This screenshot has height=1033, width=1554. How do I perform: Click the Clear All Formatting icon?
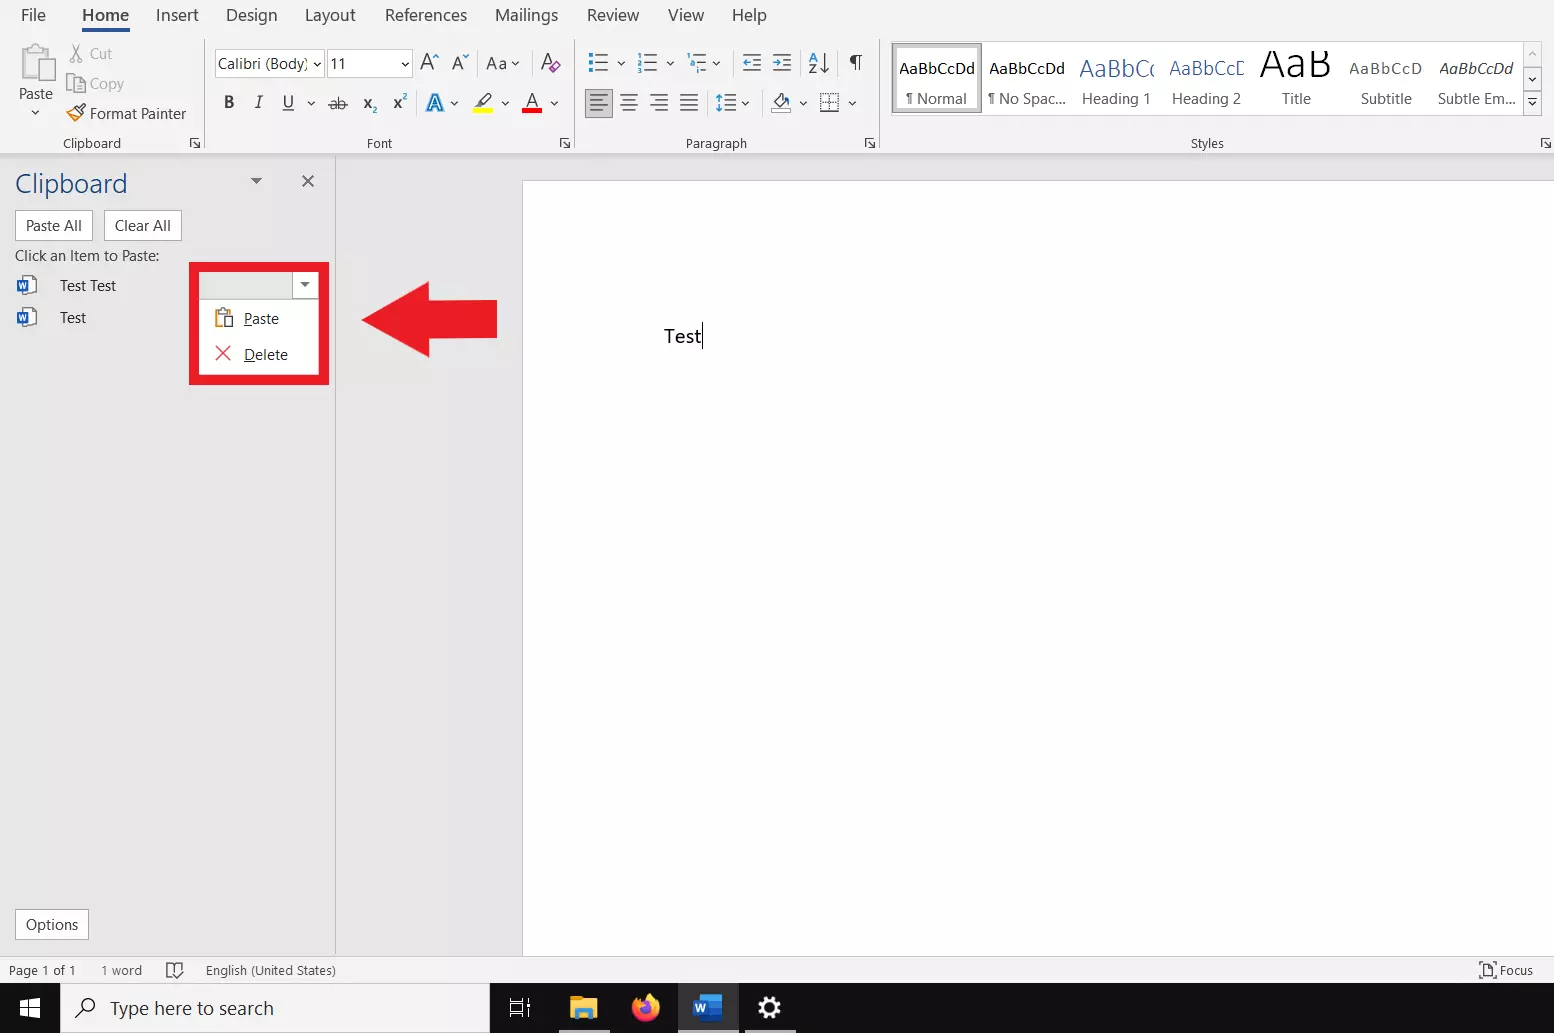(x=550, y=63)
